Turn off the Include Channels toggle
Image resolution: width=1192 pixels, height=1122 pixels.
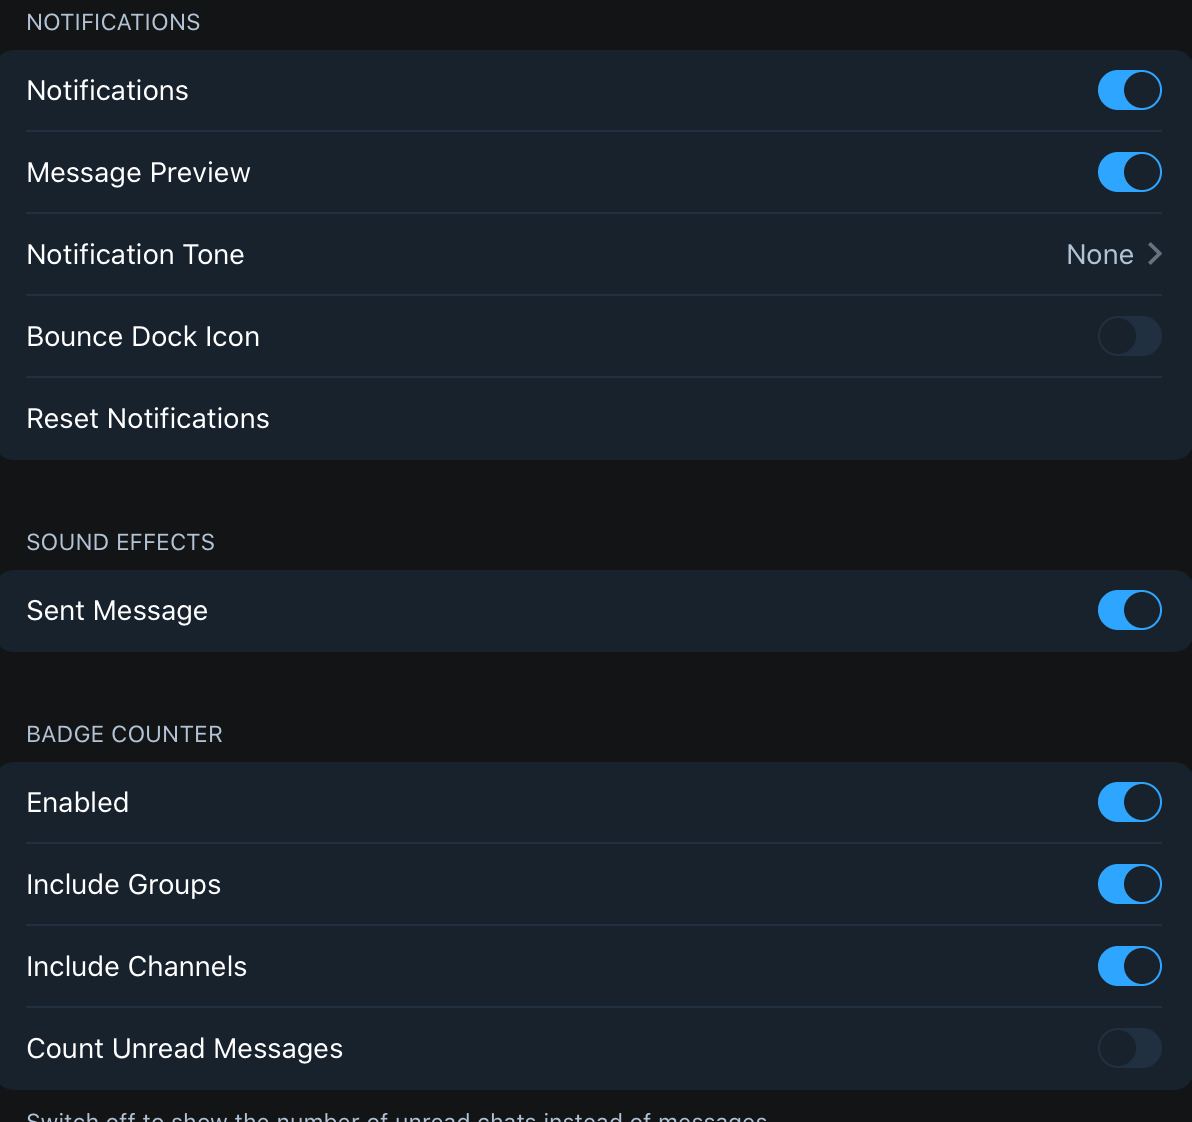[x=1129, y=966]
